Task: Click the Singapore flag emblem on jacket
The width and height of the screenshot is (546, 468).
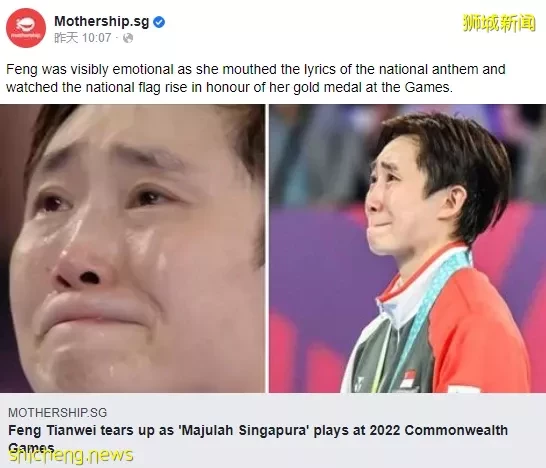Action: pos(408,379)
